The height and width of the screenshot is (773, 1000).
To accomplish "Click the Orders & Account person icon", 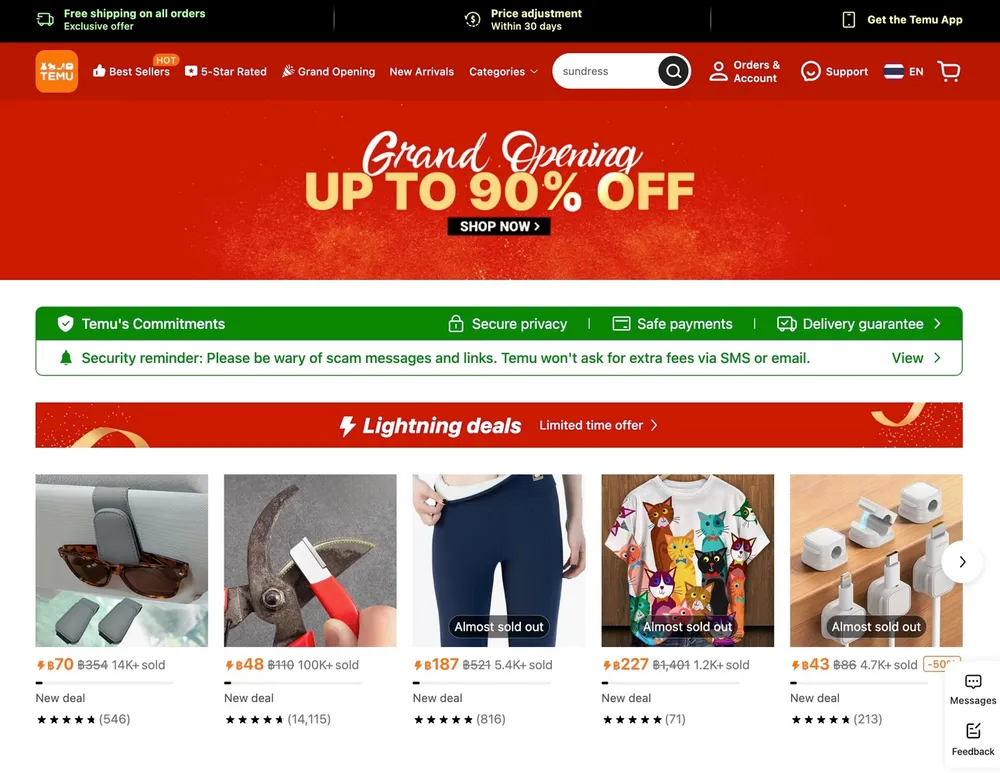I will pos(718,71).
